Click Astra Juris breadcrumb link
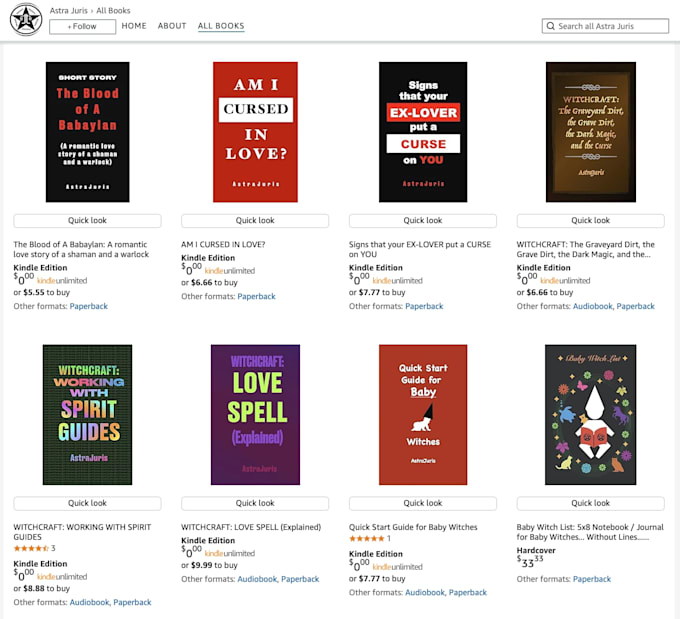Image resolution: width=680 pixels, height=619 pixels. [69, 10]
